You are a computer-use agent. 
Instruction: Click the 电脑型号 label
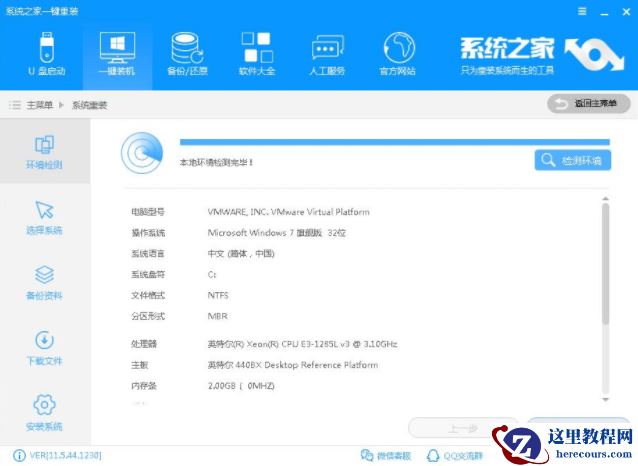(x=148, y=212)
